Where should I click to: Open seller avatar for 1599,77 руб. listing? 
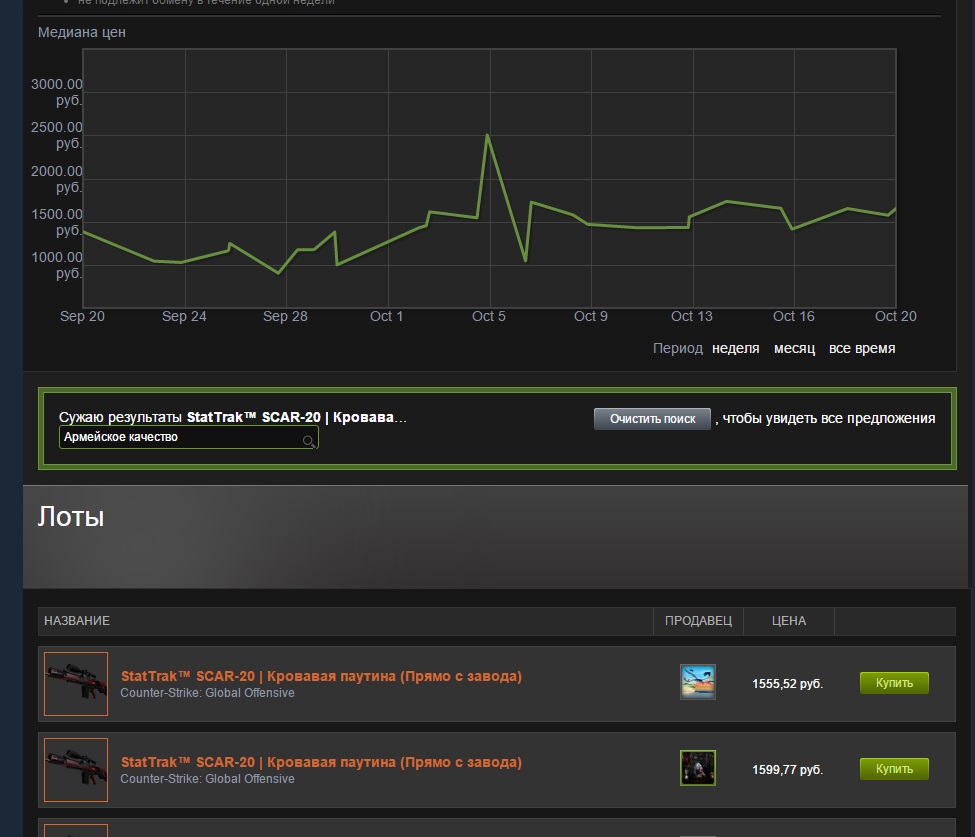point(698,768)
